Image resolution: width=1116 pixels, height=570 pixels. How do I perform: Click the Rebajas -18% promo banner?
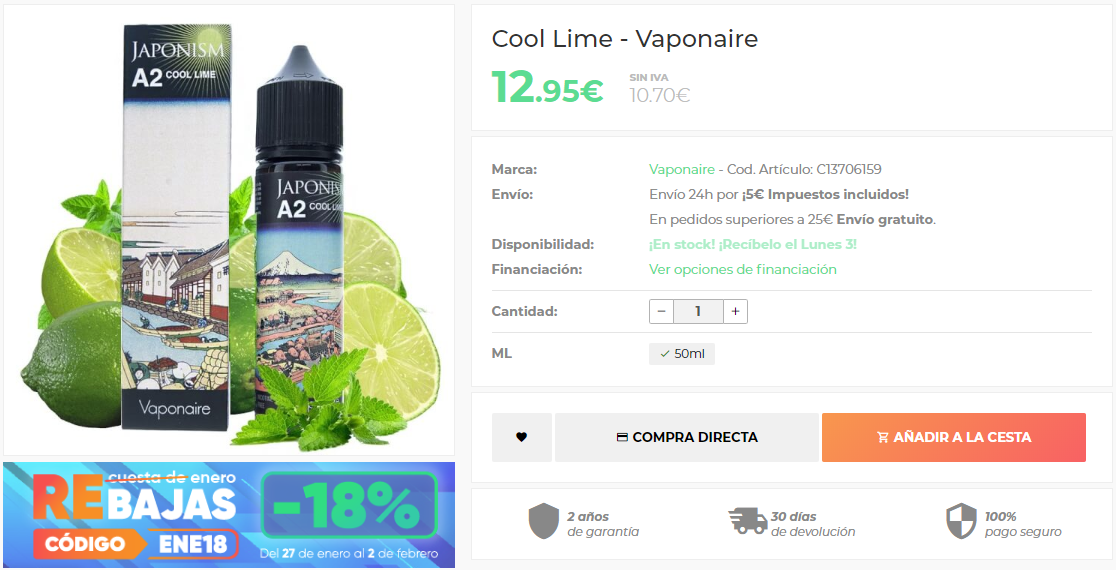tap(228, 514)
